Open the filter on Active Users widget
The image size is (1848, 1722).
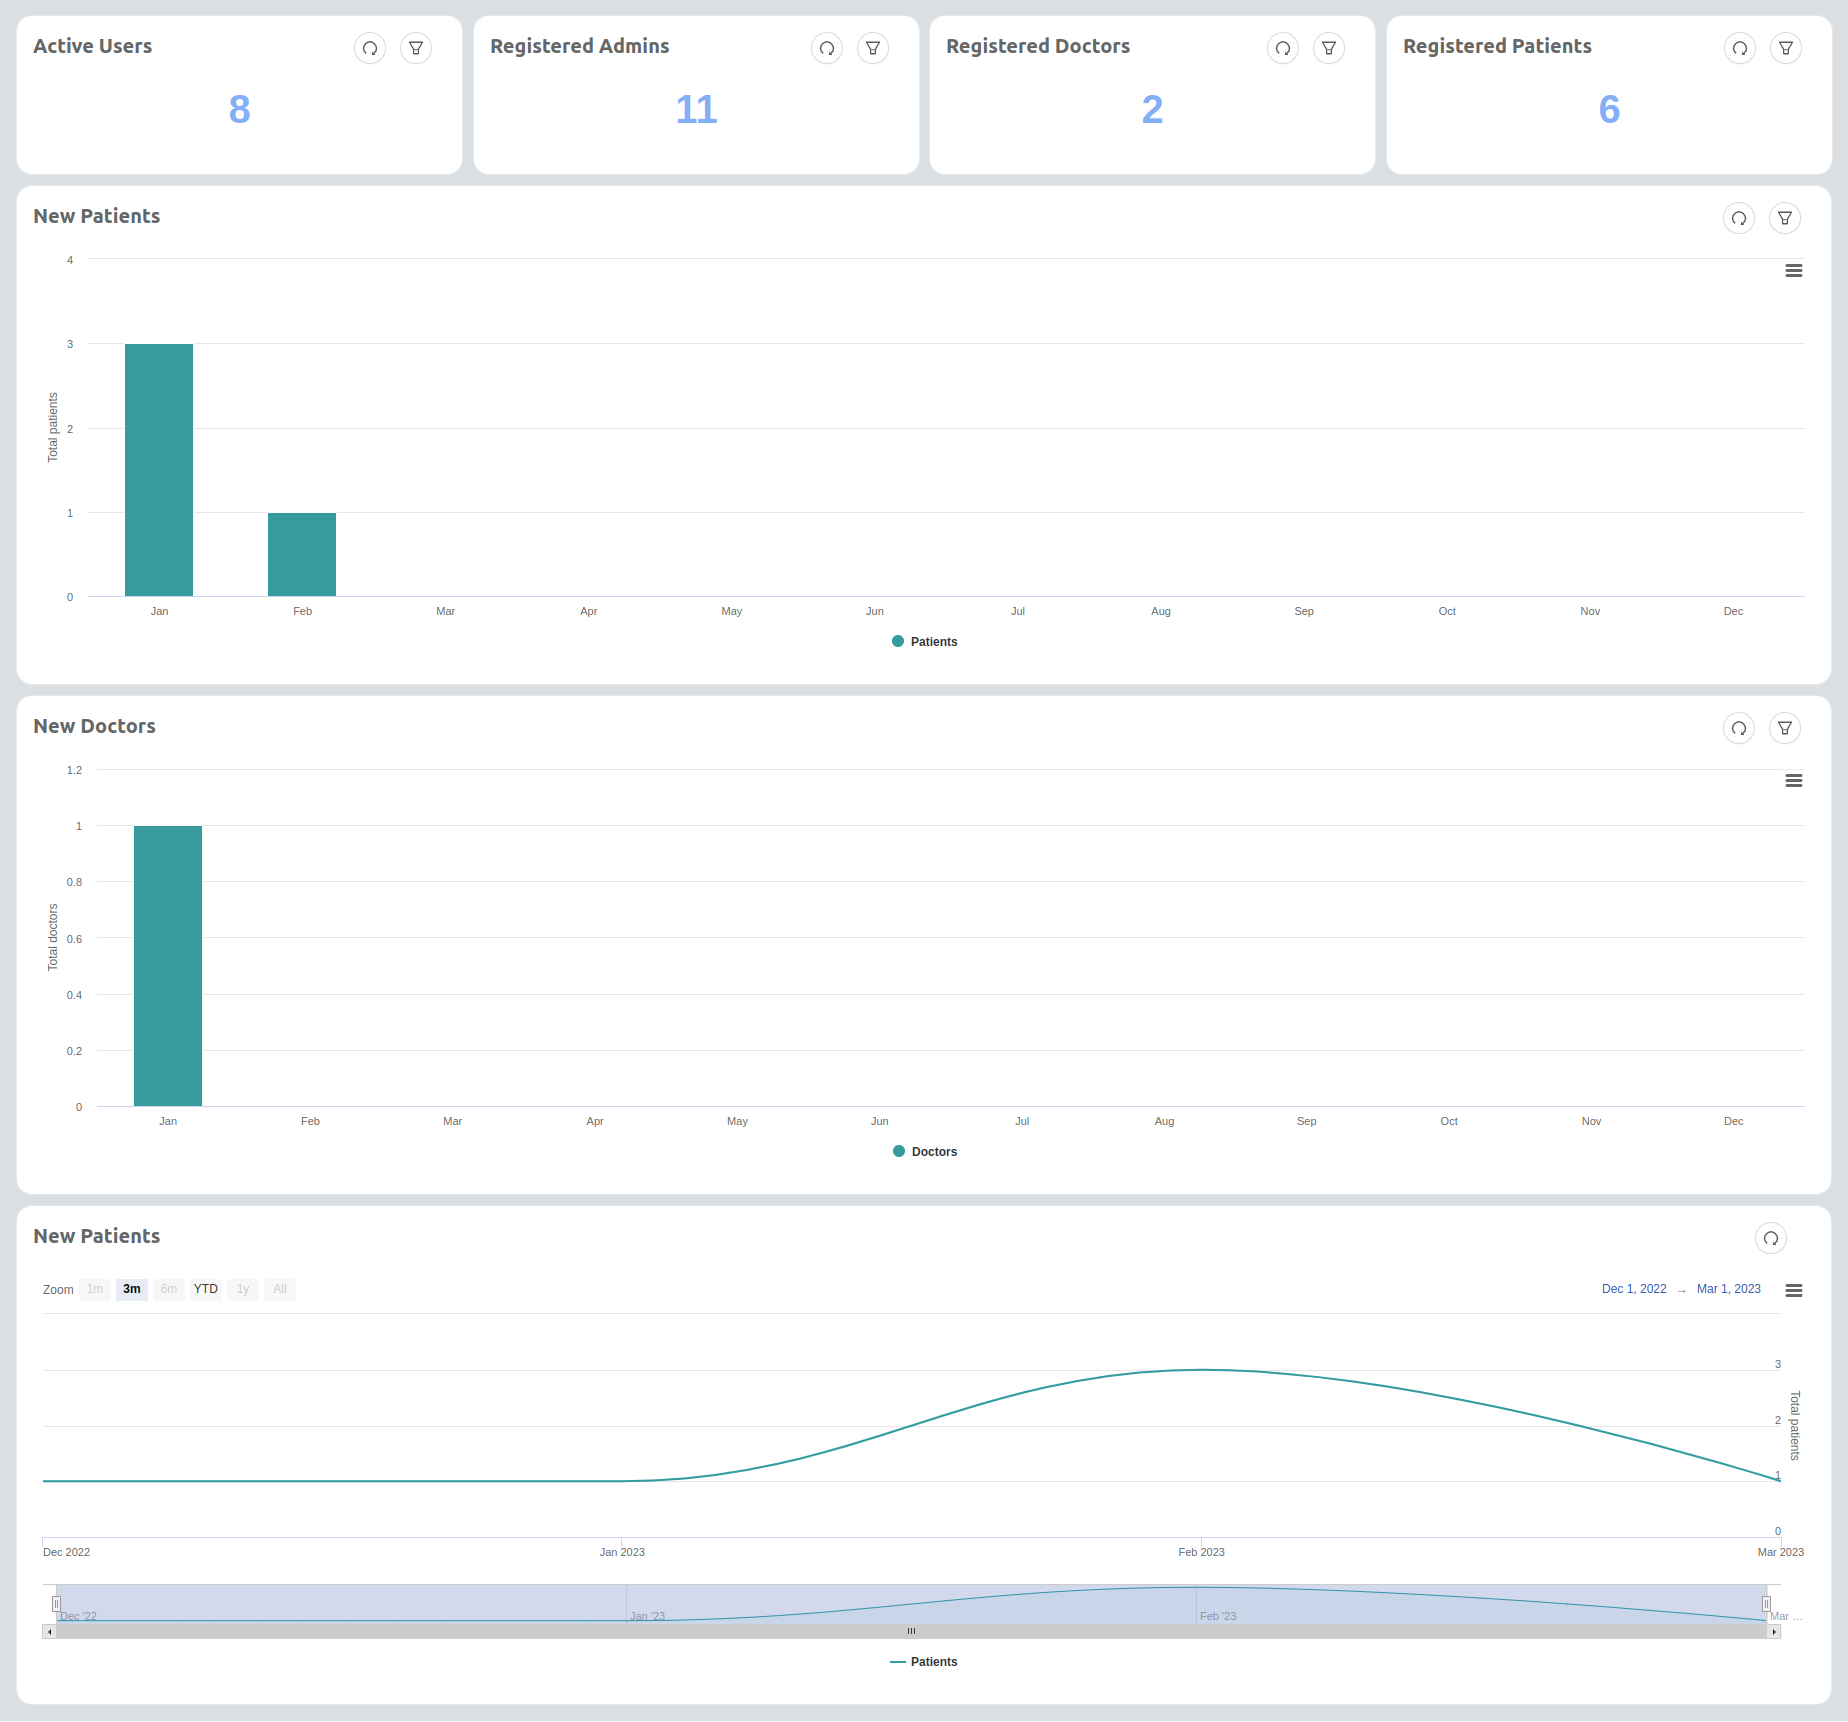tap(415, 48)
